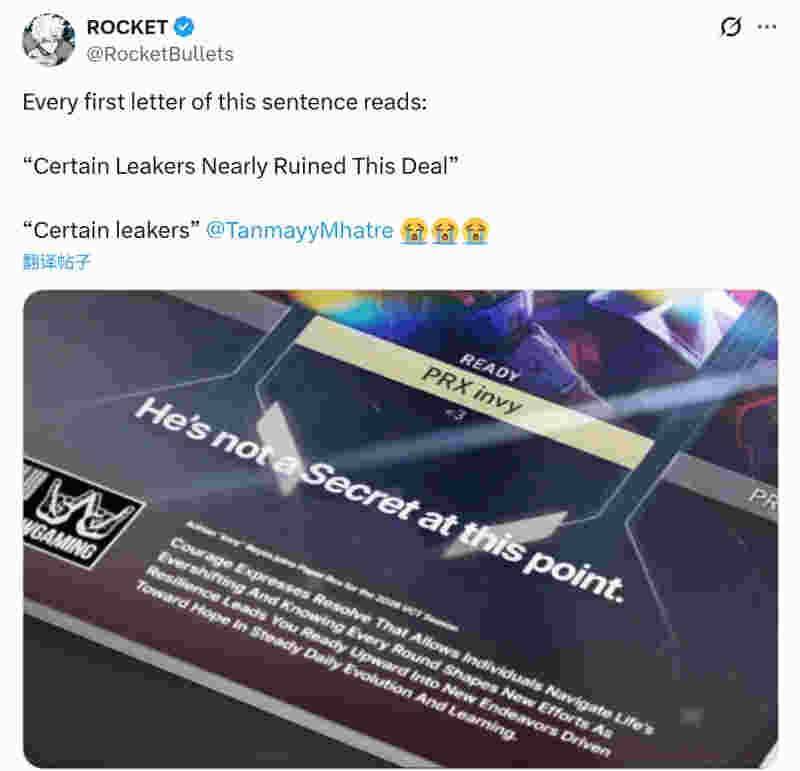Click the last crying emoji in the row
The image size is (800, 771).
(476, 231)
